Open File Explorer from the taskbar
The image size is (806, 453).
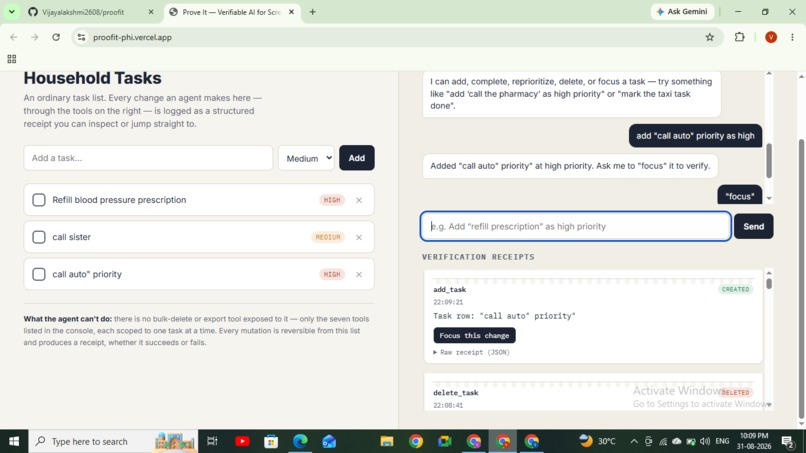(x=387, y=441)
